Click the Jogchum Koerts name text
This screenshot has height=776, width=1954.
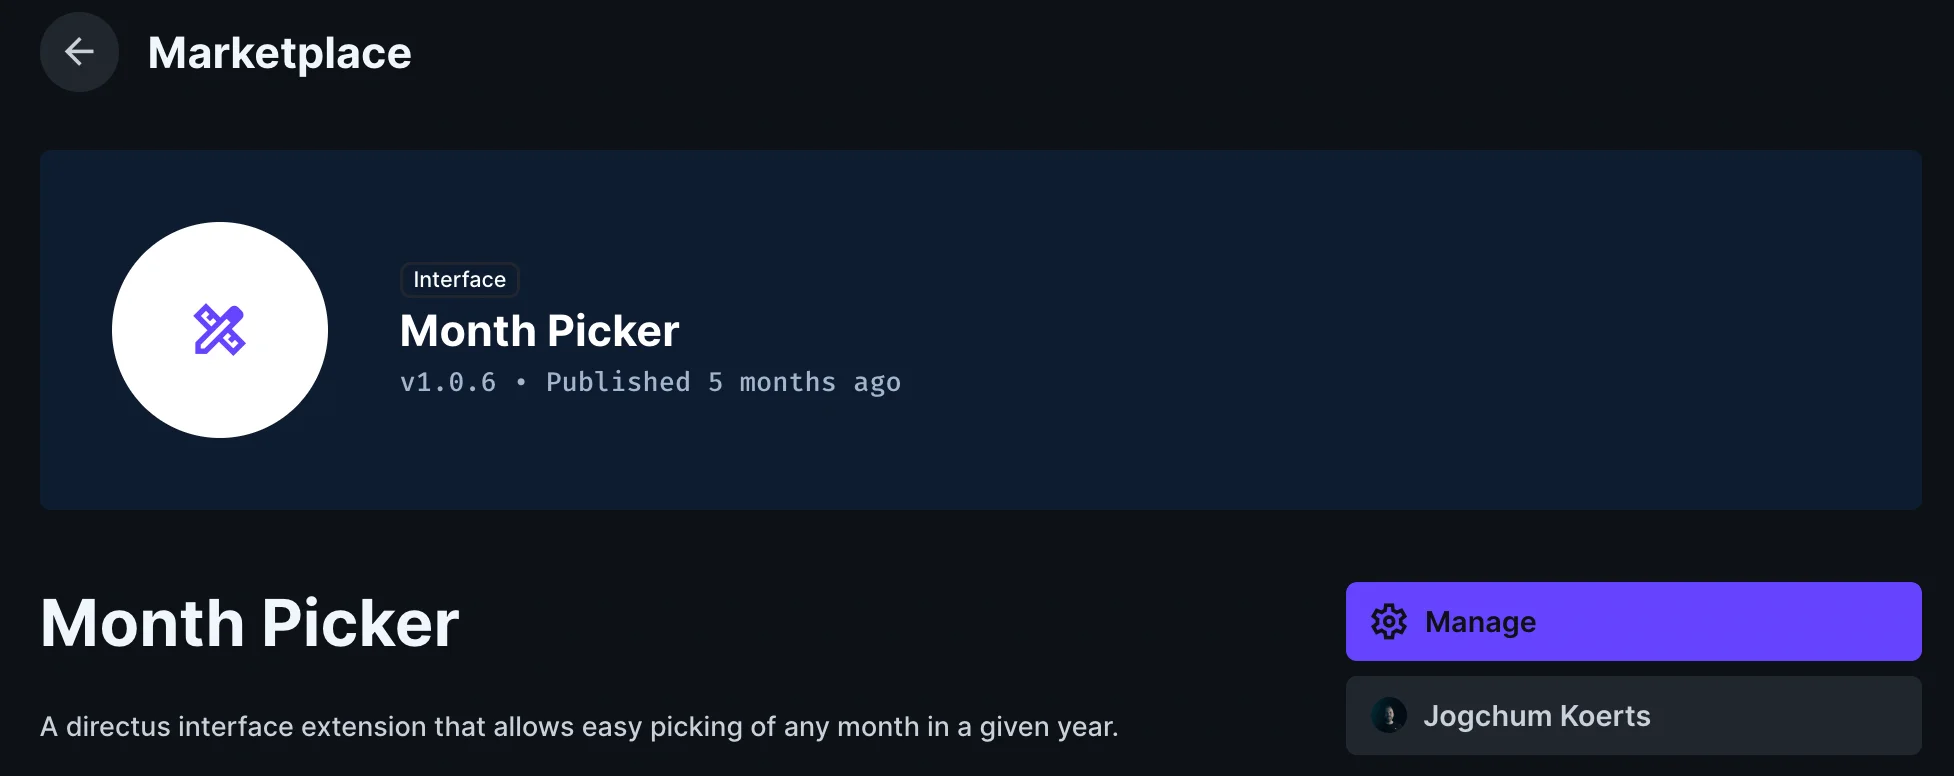click(x=1536, y=716)
